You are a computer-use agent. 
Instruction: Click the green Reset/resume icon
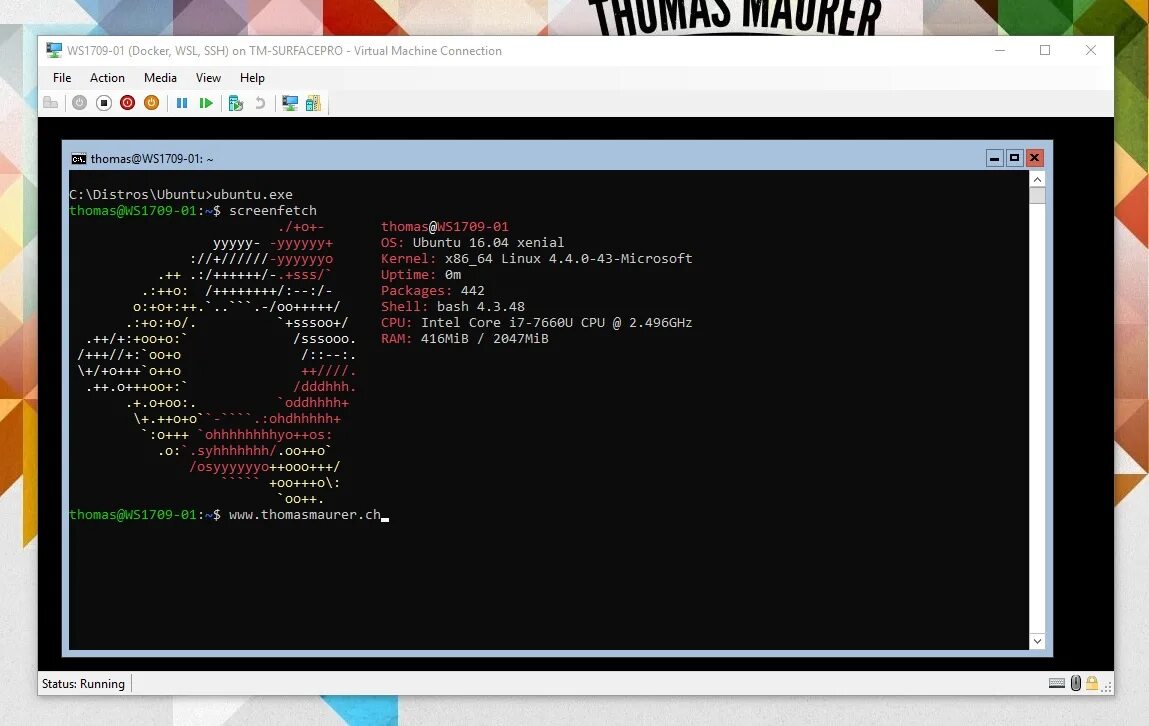click(x=206, y=103)
